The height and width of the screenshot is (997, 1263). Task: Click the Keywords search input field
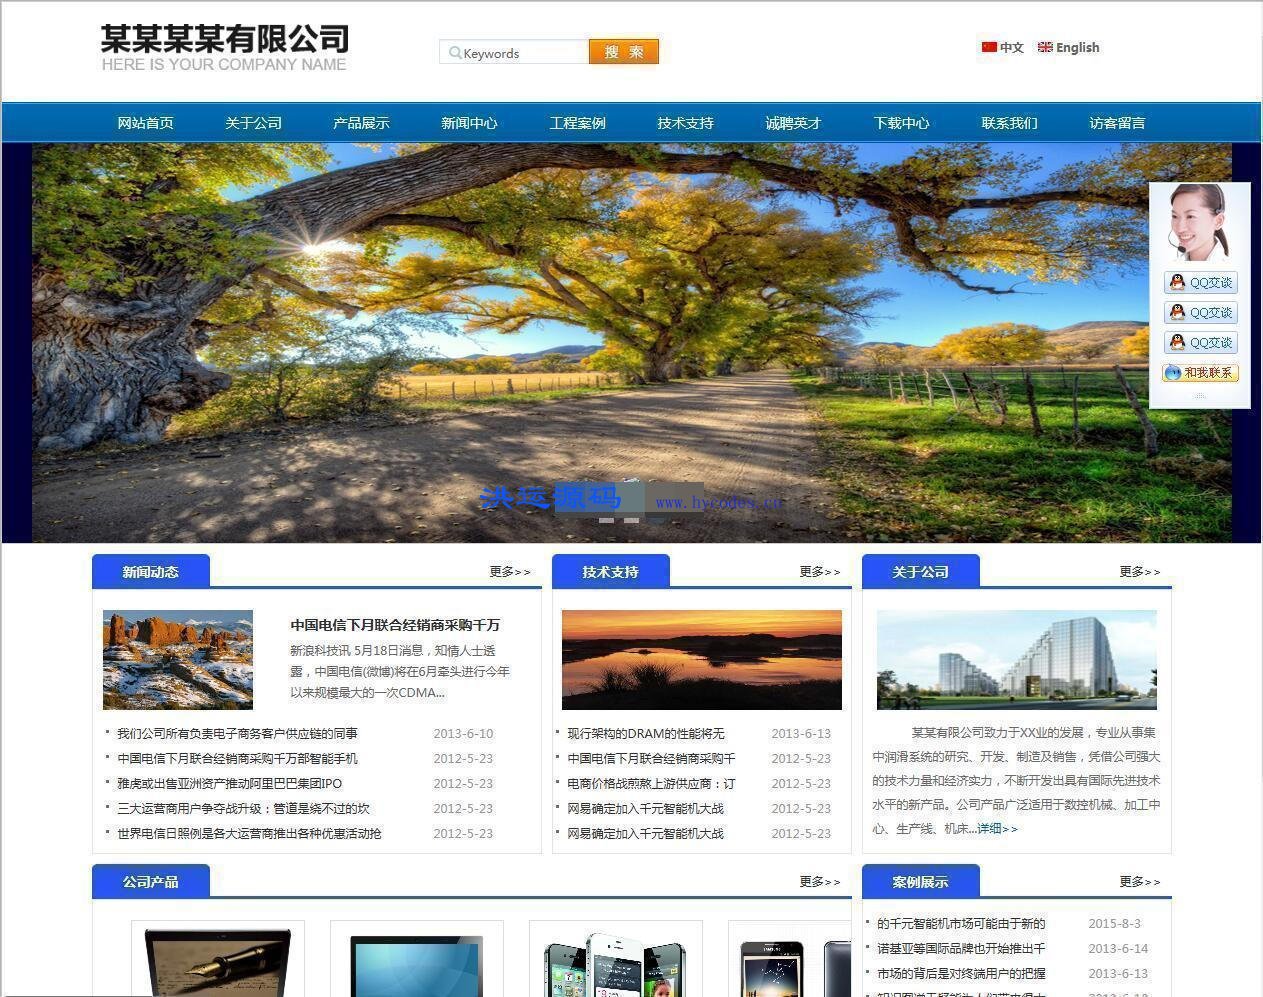pos(514,52)
